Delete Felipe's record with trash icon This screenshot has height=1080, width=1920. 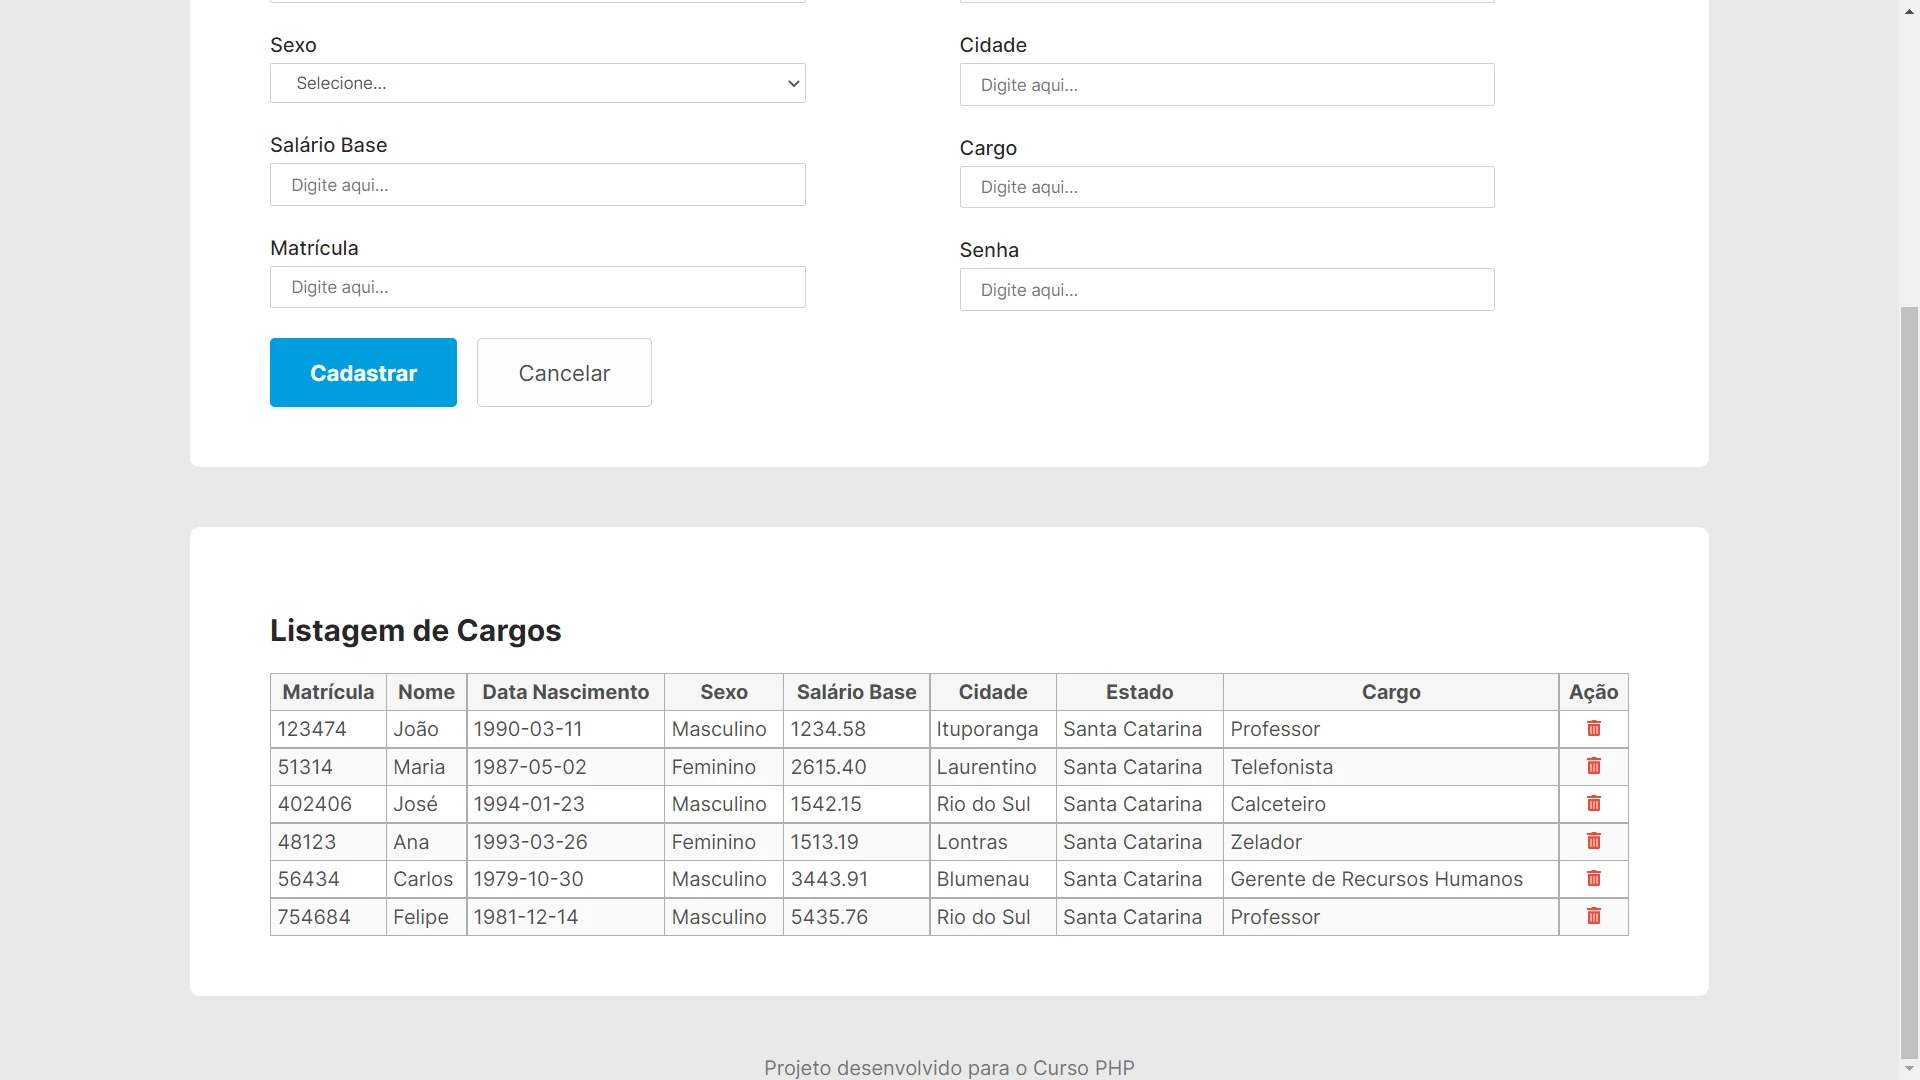point(1594,917)
